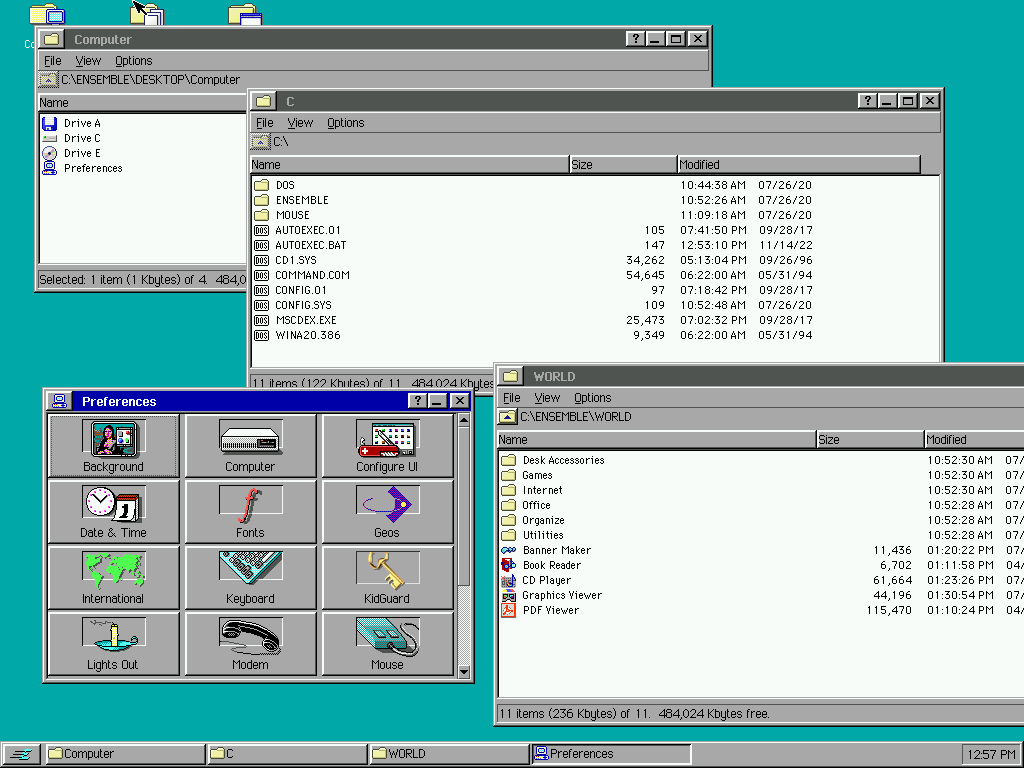Select the Keyboard preferences icon
Viewport: 1024px width, 768px height.
point(249,577)
